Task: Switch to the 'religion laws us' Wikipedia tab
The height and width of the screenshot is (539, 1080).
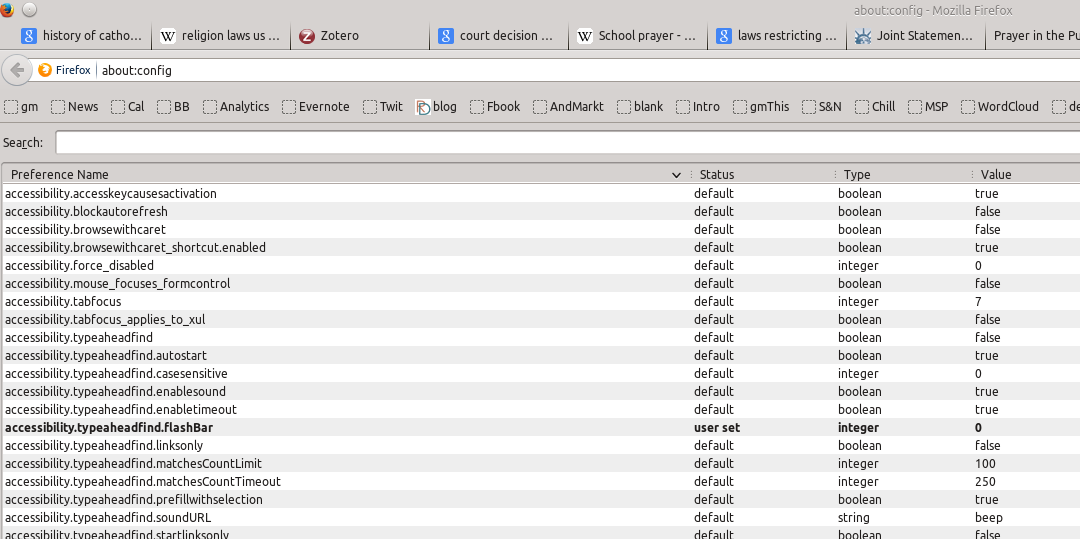Action: (x=222, y=36)
